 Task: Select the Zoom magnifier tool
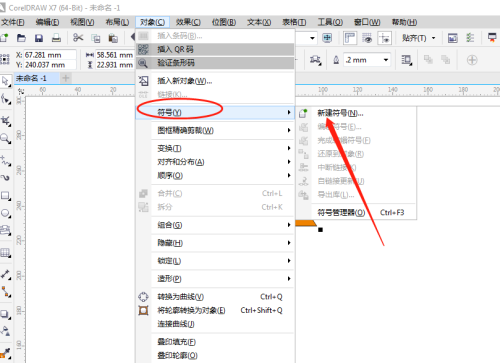click(x=6, y=138)
